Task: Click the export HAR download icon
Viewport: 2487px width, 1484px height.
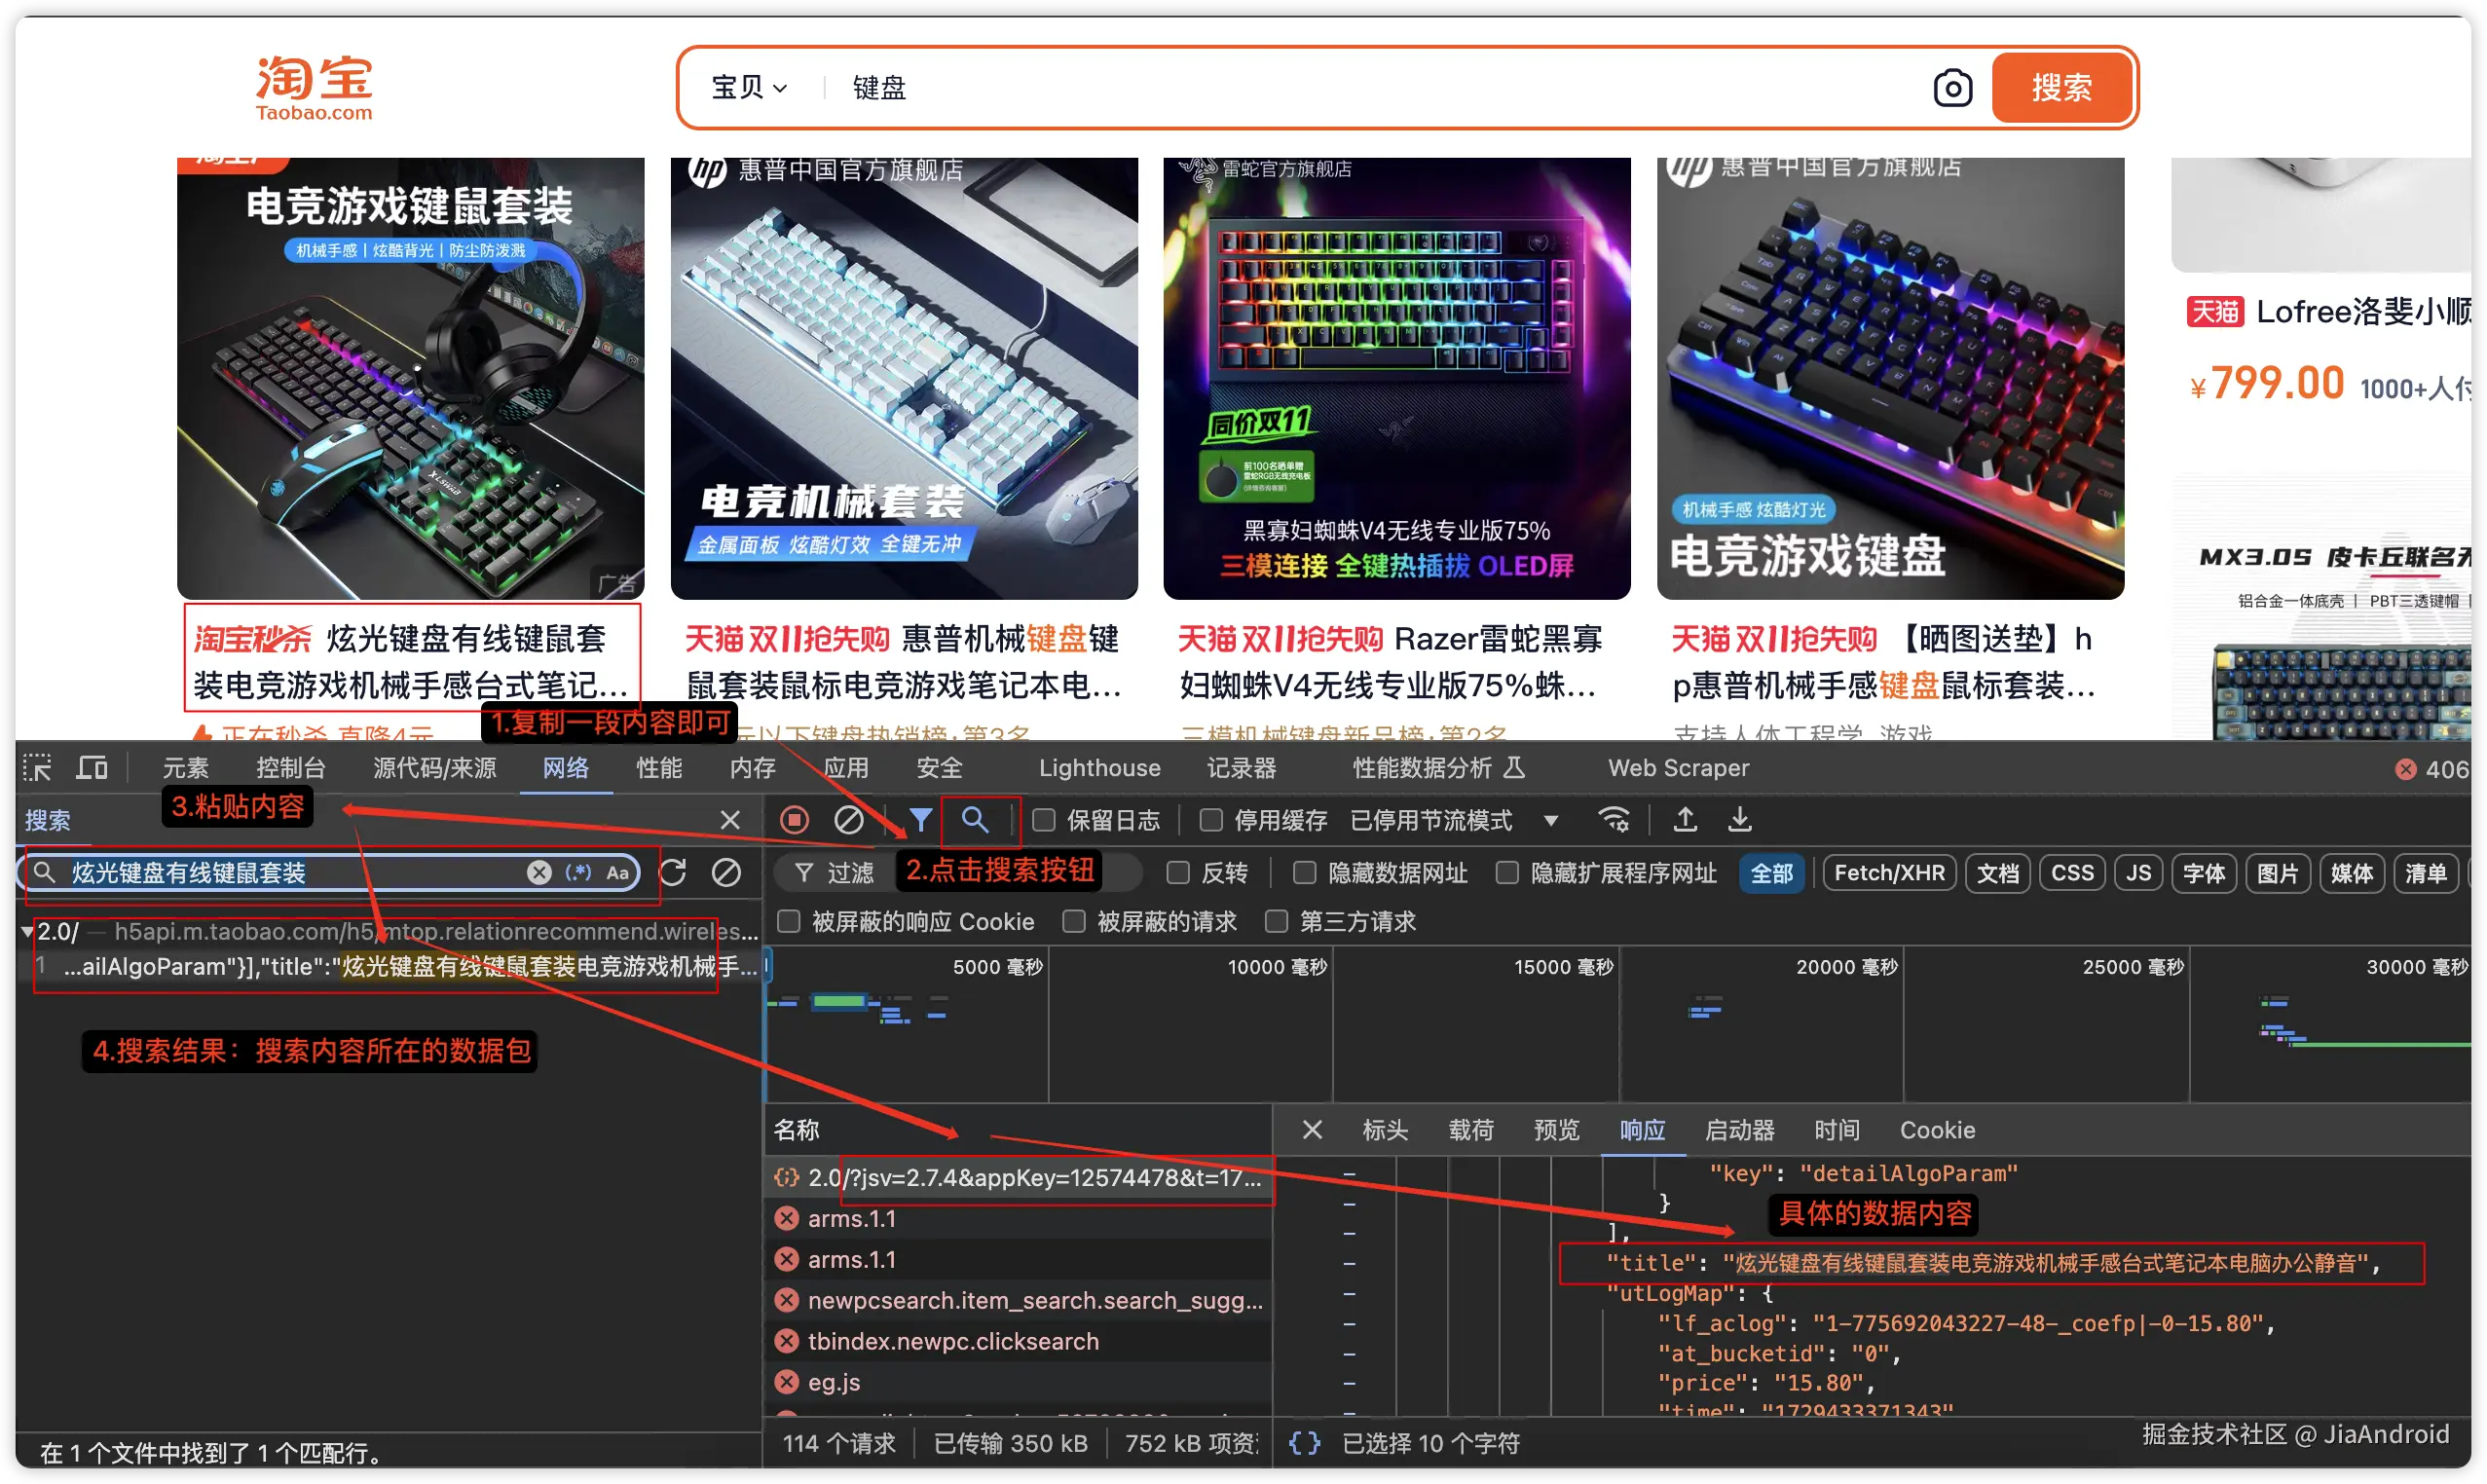Action: [x=1739, y=820]
